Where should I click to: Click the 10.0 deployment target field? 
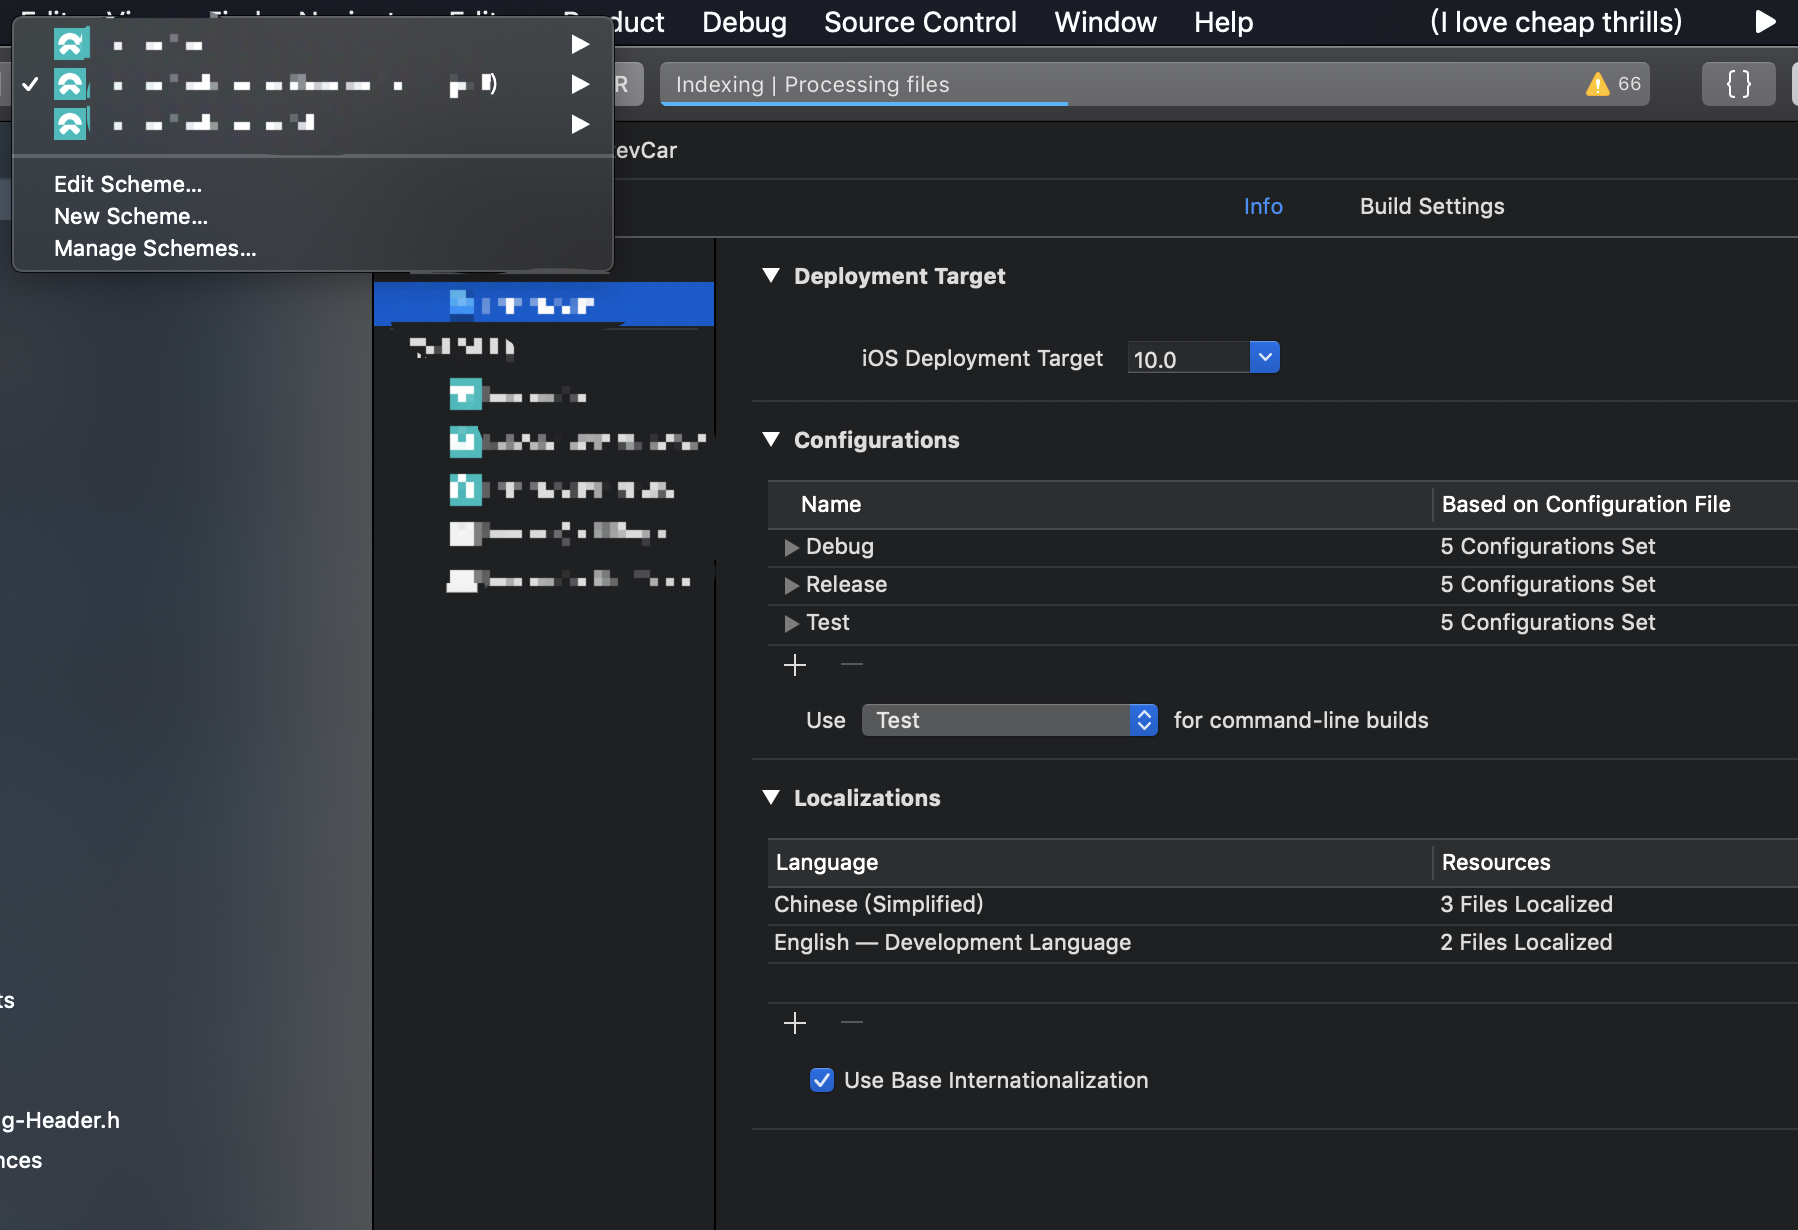tap(1189, 358)
